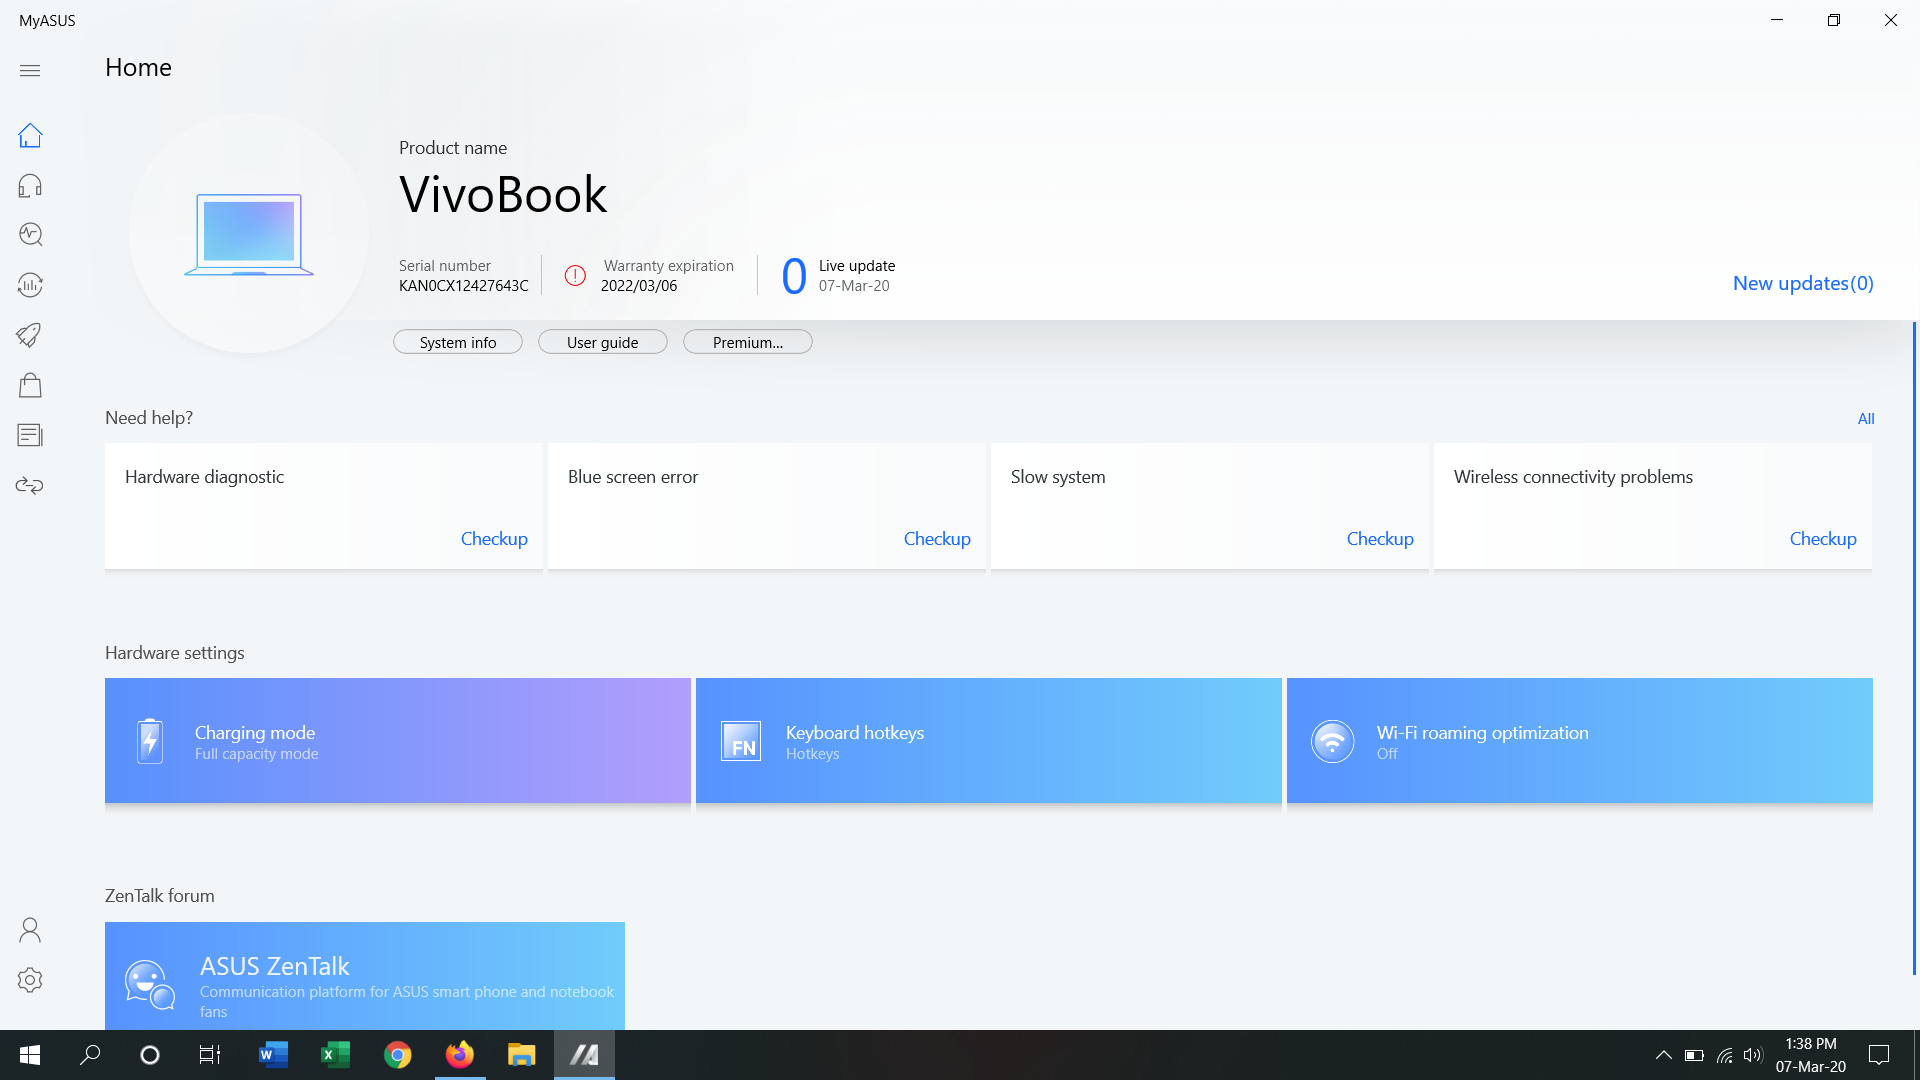Open the hamburger navigation menu
This screenshot has height=1080, width=1920.
pos(30,70)
